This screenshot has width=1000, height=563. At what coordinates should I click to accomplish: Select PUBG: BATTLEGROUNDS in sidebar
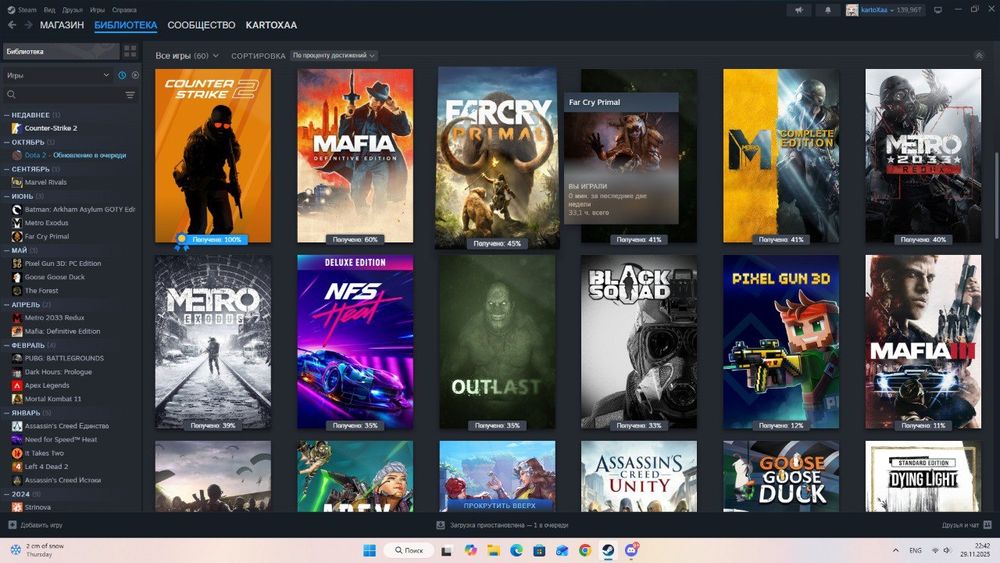(64, 358)
